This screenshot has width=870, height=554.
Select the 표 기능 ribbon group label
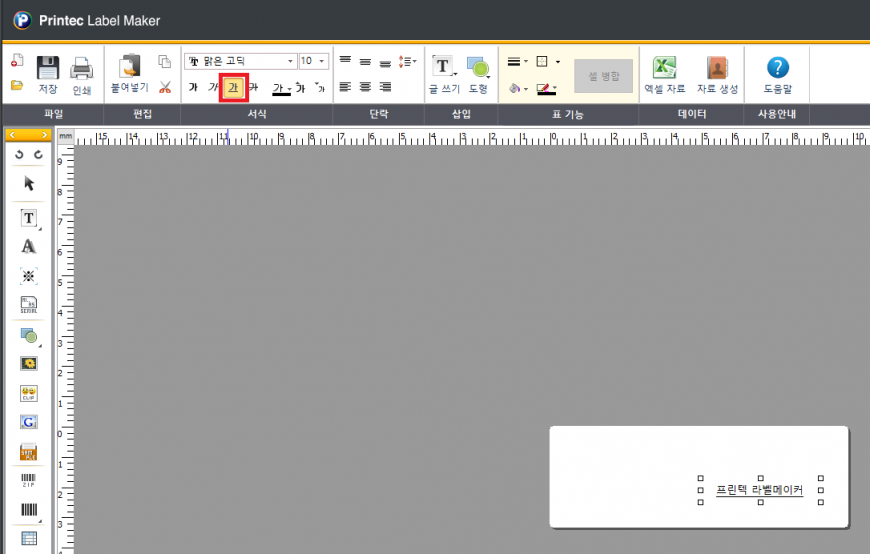(x=568, y=114)
